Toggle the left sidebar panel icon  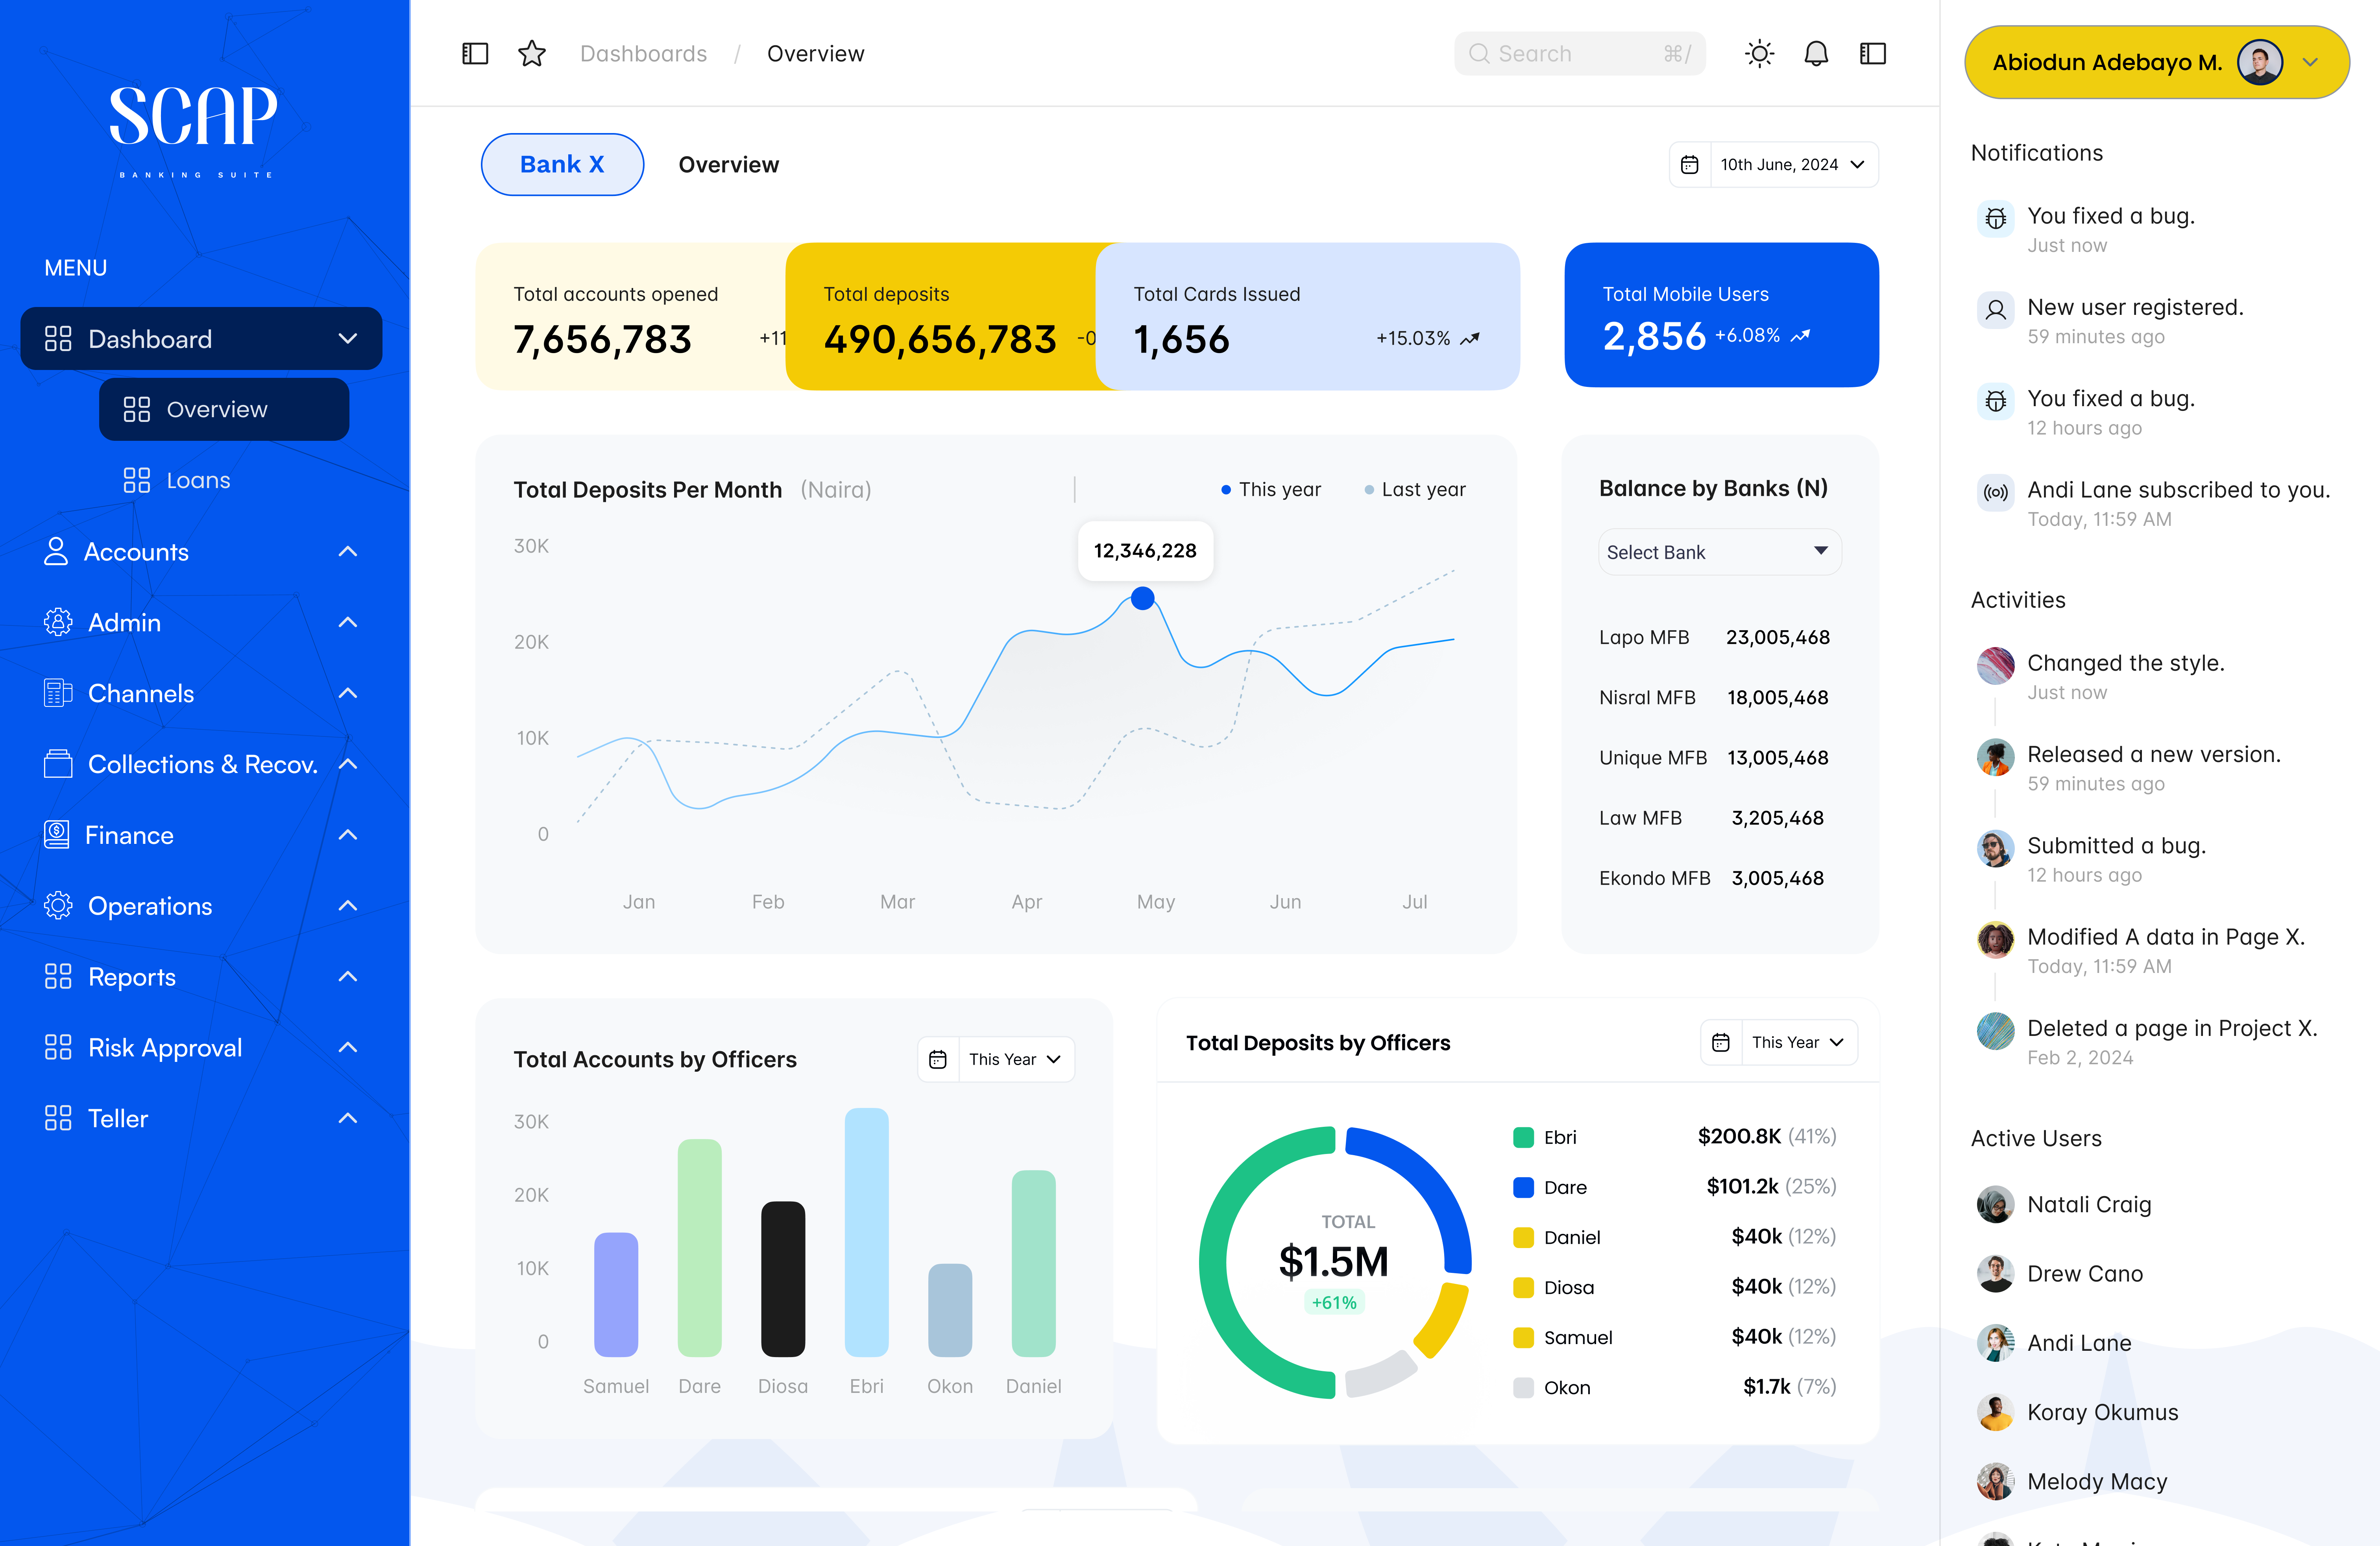point(475,54)
